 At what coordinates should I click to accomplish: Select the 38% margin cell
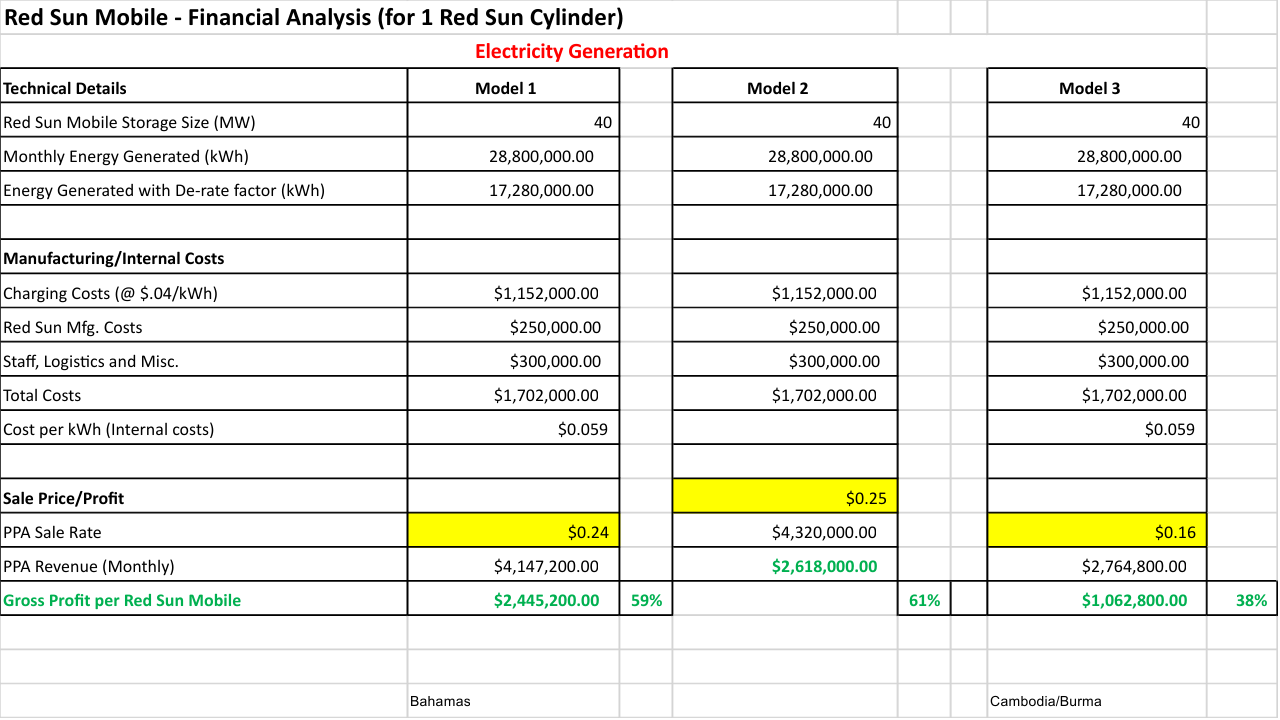pyautogui.click(x=1243, y=599)
